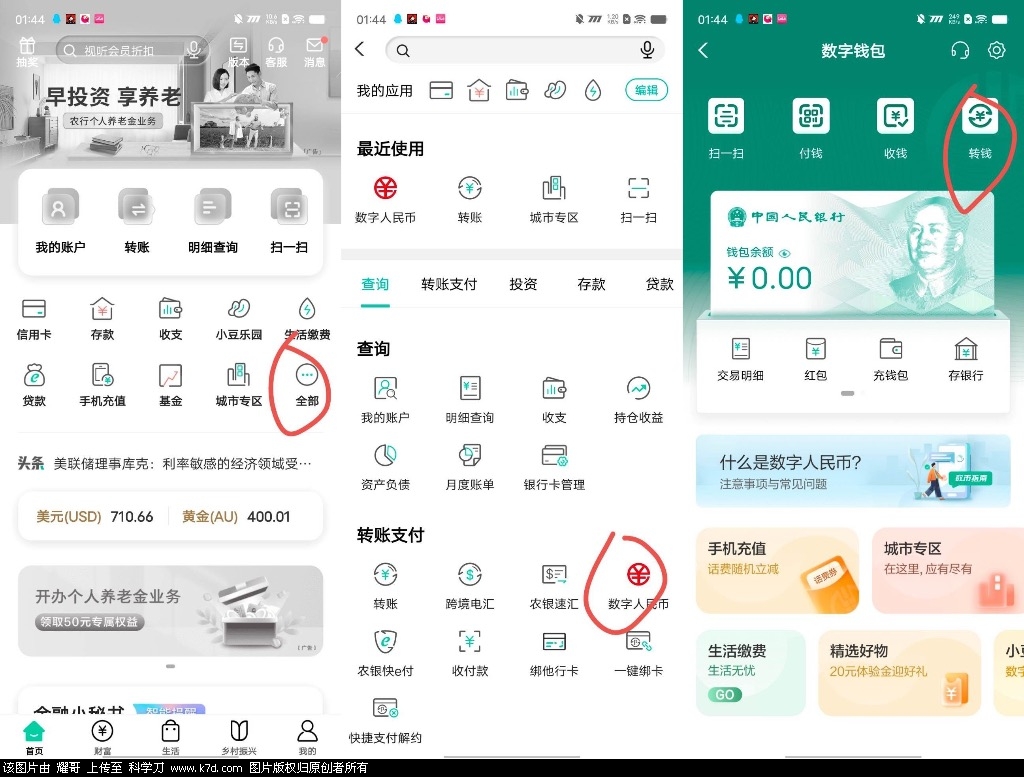The image size is (1024, 777).
Task: Select the 查询 category tab
Action: [375, 284]
